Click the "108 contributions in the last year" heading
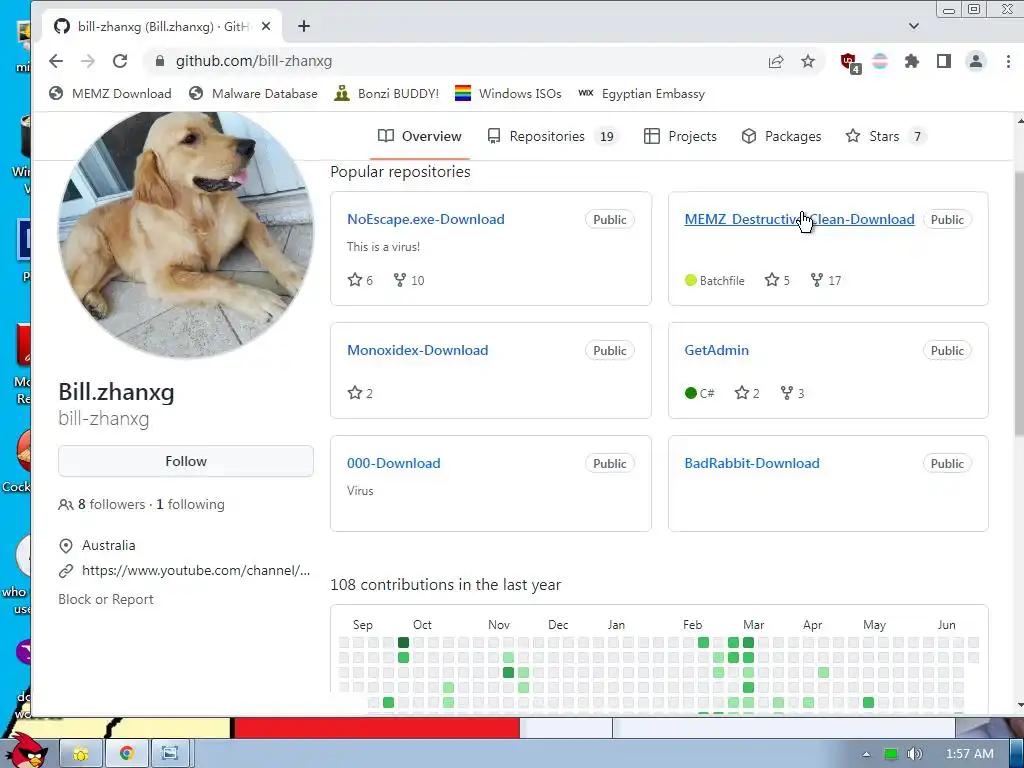This screenshot has height=768, width=1024. pyautogui.click(x=445, y=584)
